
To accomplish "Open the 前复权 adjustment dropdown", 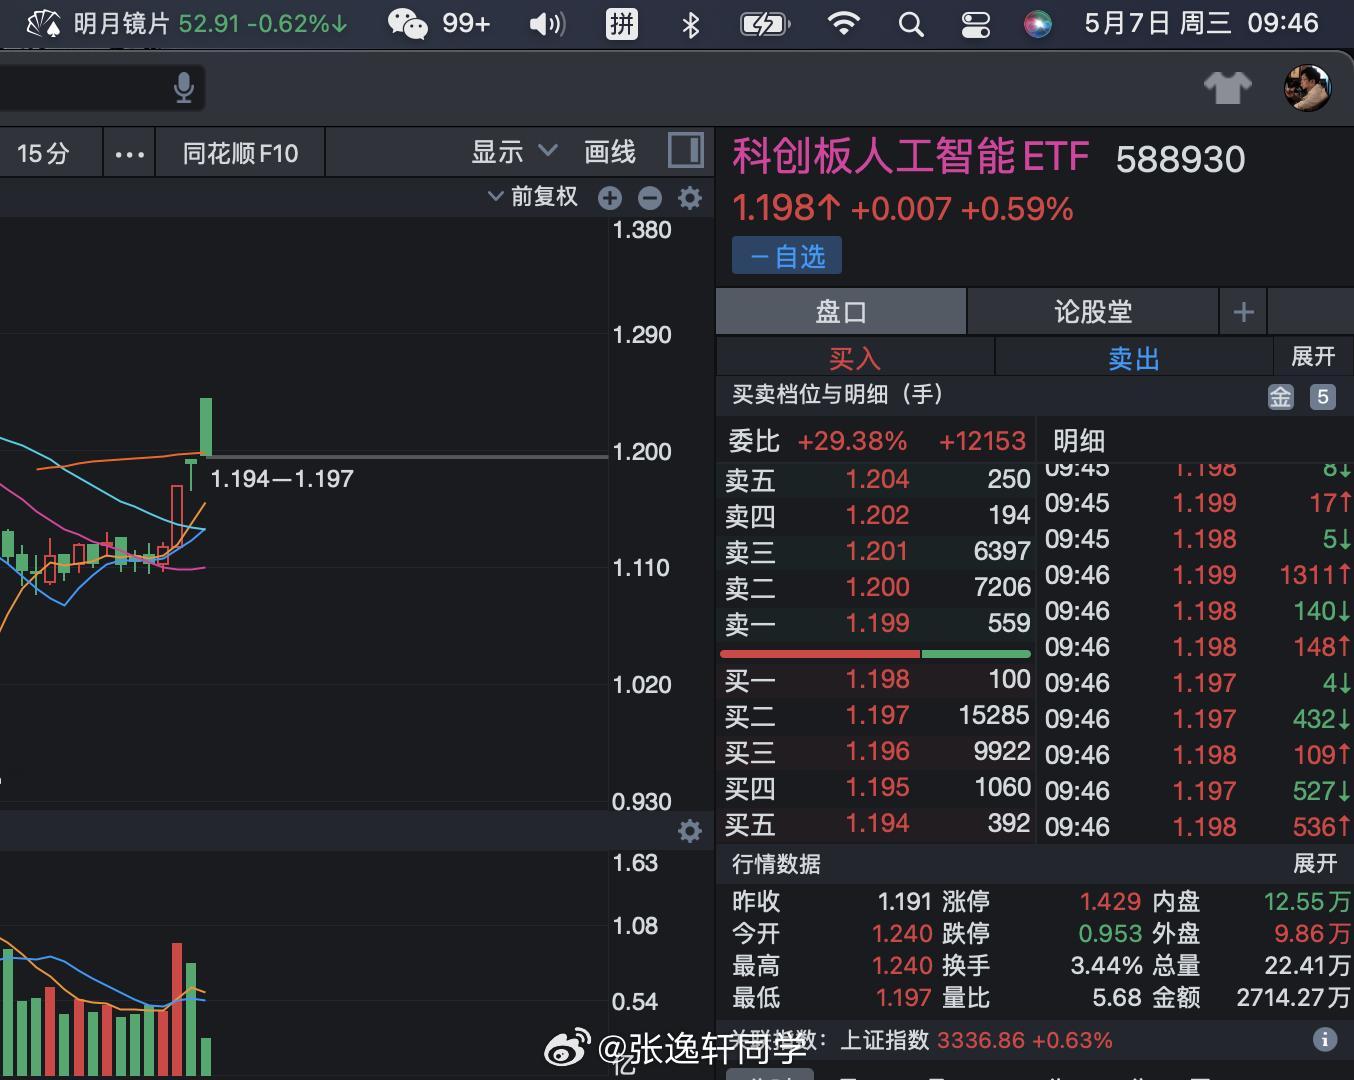I will click(x=533, y=196).
